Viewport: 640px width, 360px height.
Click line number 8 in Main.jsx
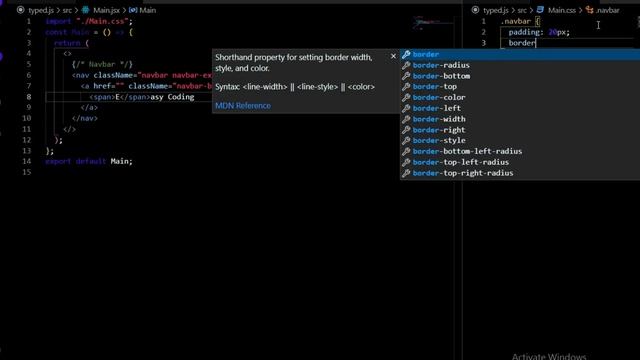pyautogui.click(x=29, y=97)
